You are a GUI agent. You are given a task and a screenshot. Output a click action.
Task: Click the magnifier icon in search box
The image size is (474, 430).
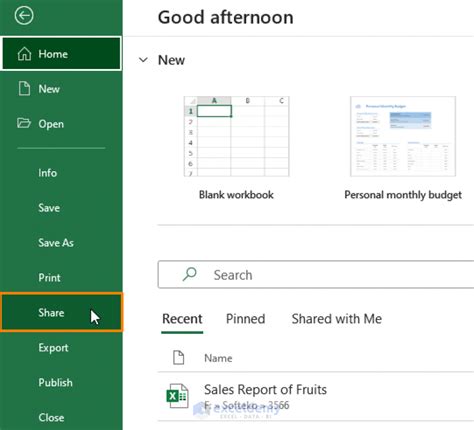coord(189,274)
